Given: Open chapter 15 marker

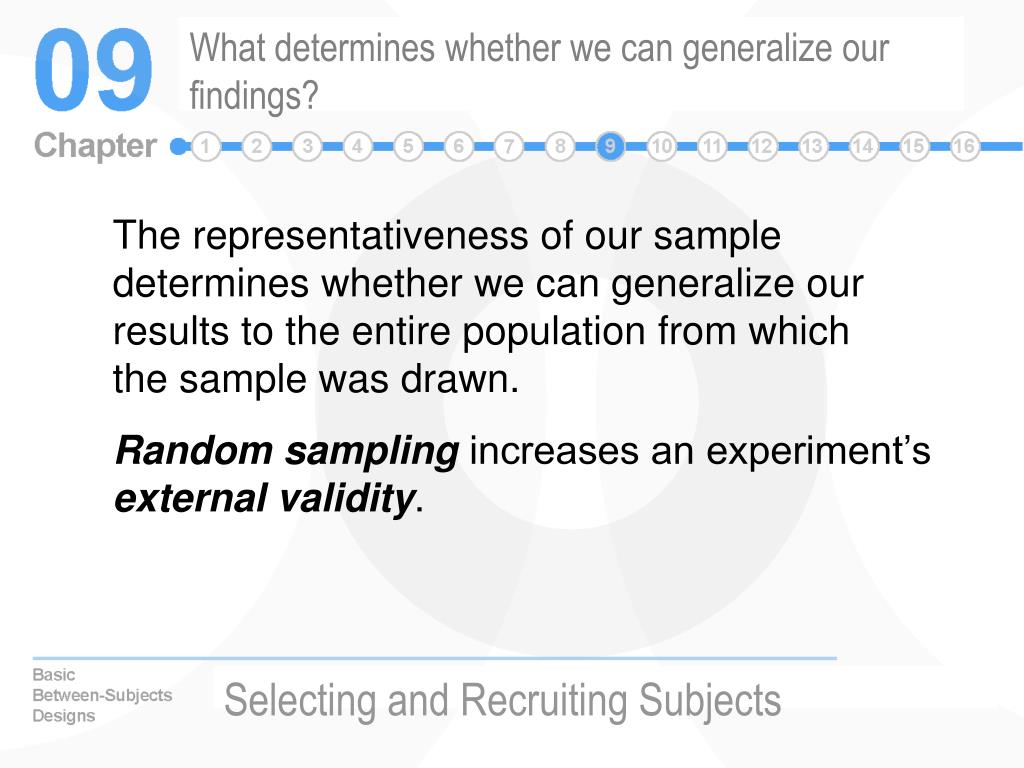Looking at the screenshot, I should click(914, 146).
